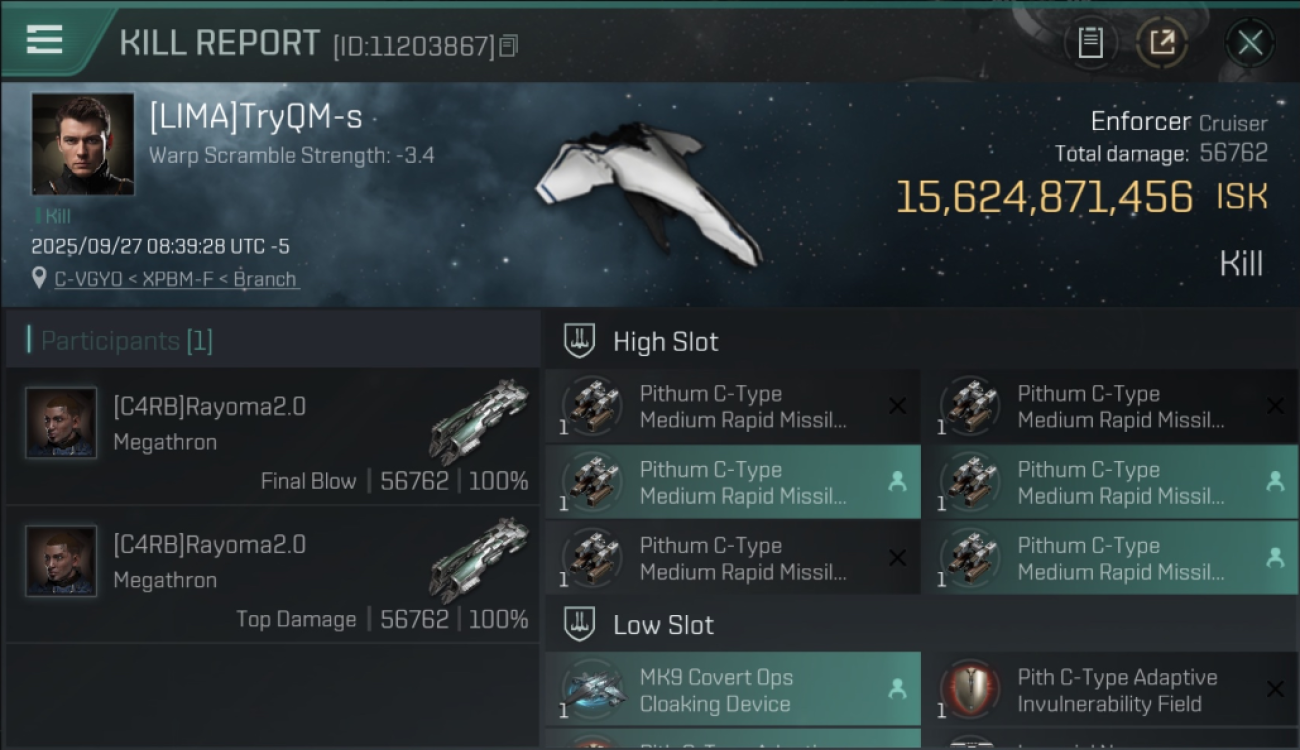Open Final Blow Rayoma2.0 participant entry

[272, 437]
